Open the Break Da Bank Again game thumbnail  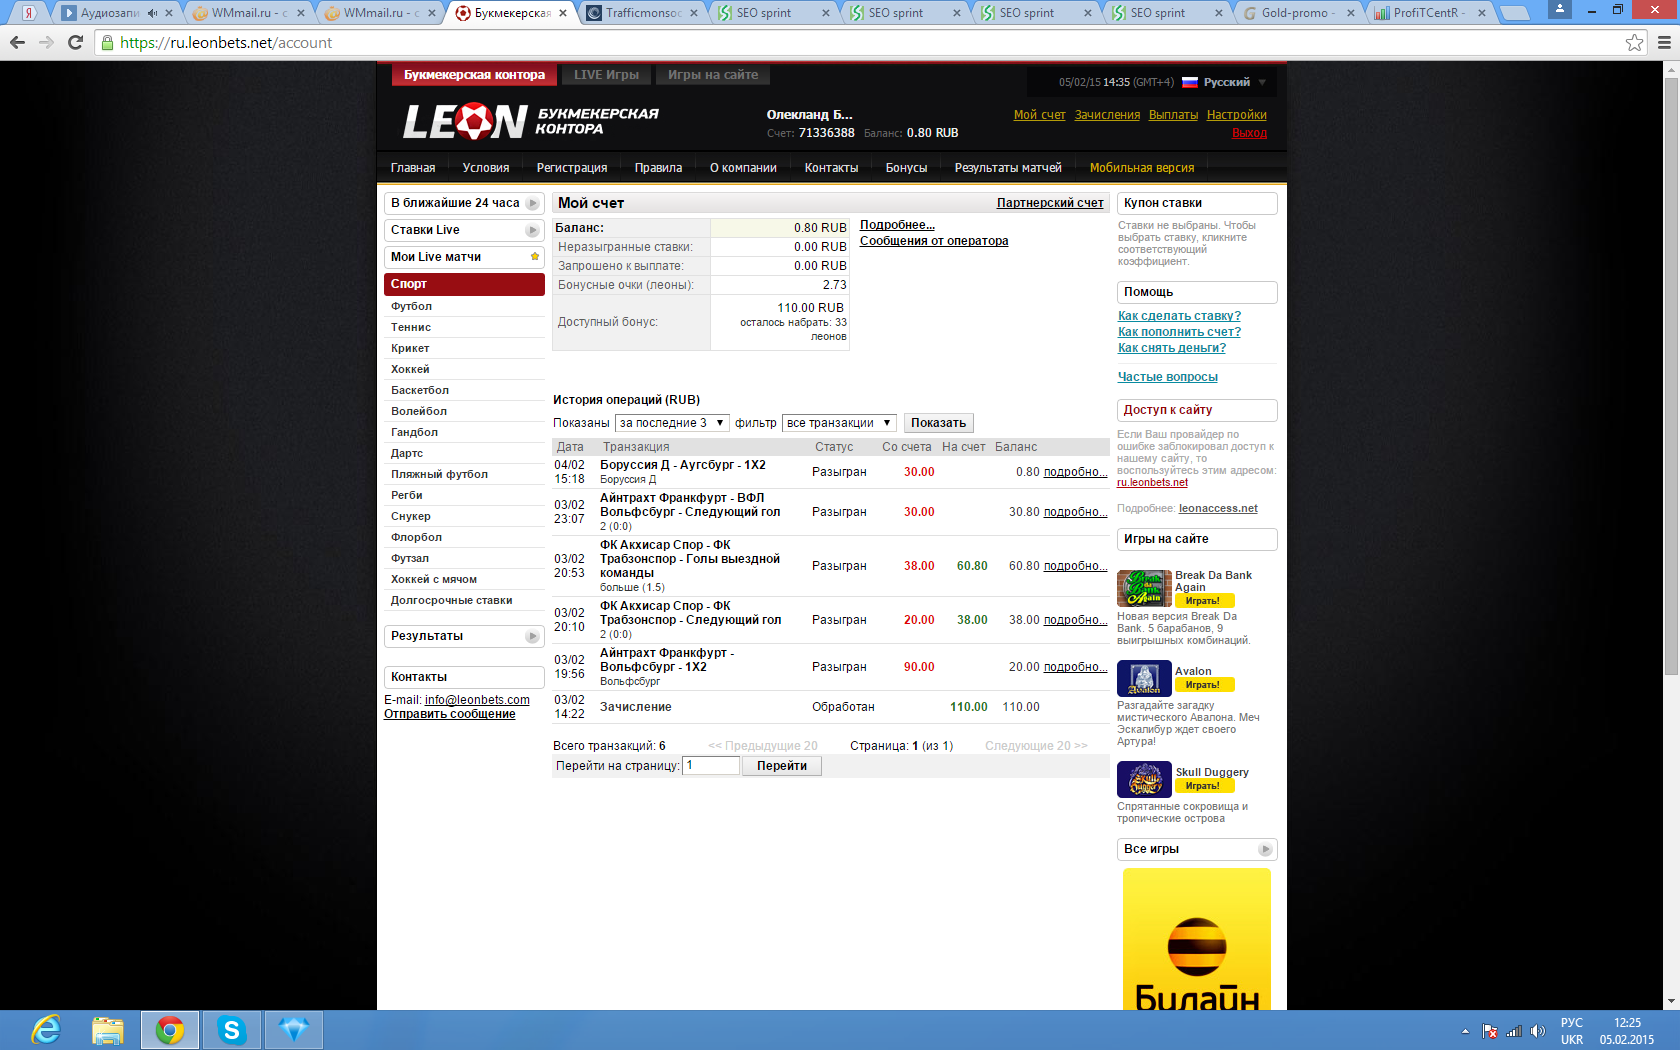1144,588
